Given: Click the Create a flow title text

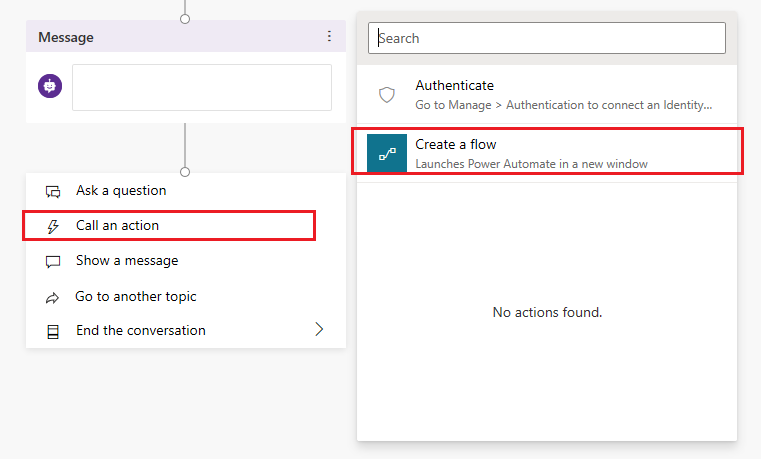Looking at the screenshot, I should tap(456, 145).
